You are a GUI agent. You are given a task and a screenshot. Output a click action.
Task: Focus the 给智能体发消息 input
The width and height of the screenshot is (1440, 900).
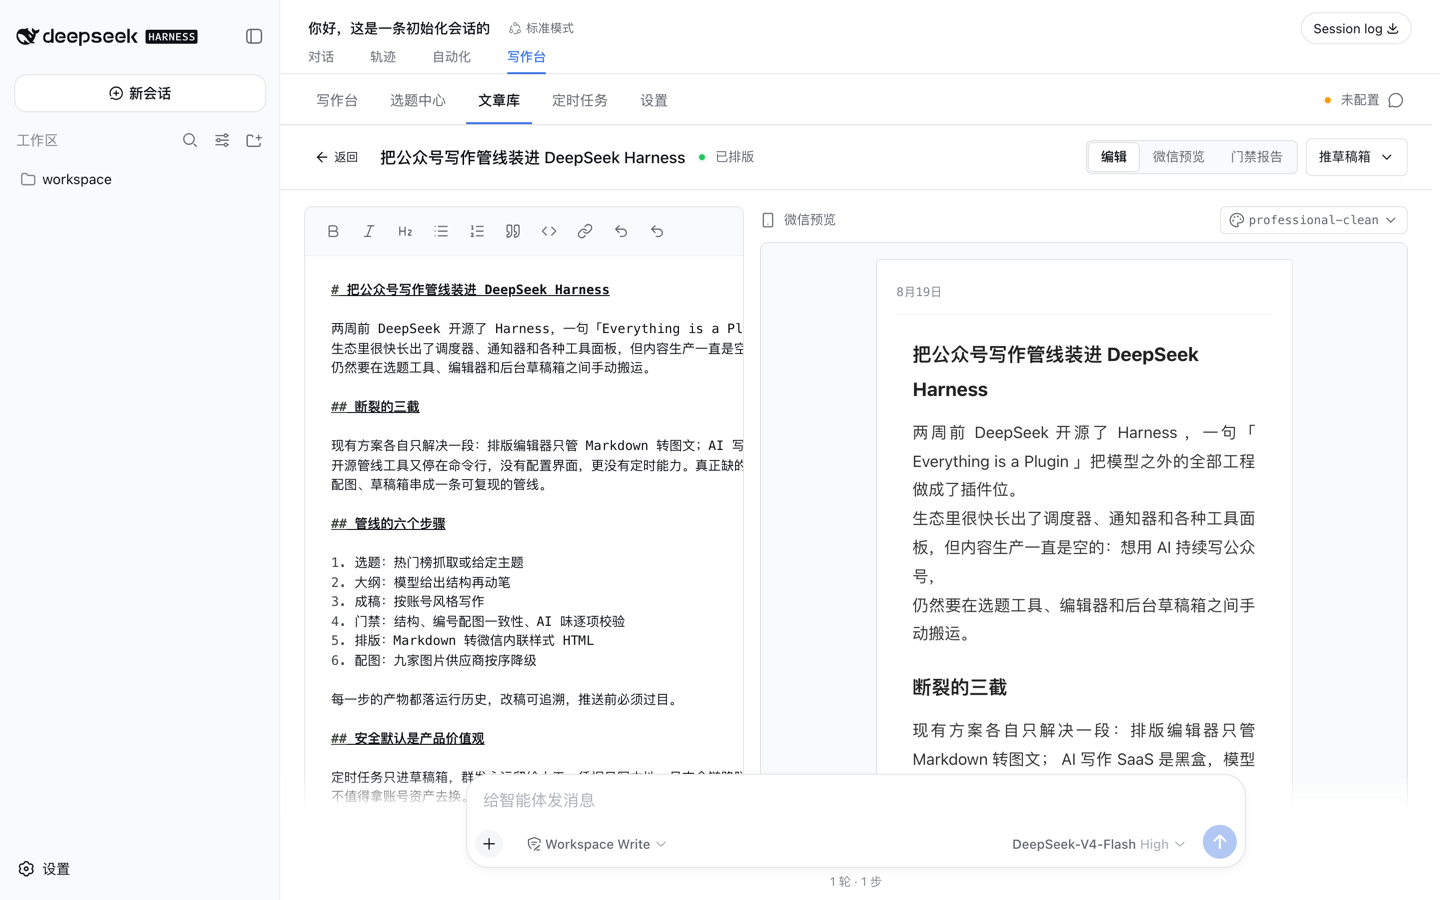point(855,800)
